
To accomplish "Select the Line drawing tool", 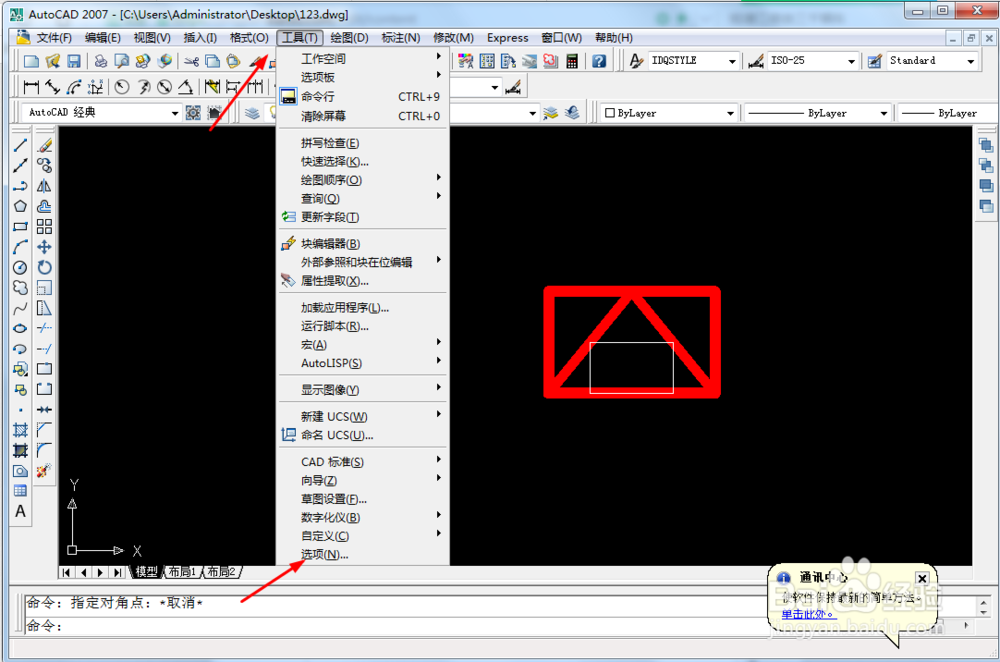I will click(x=20, y=145).
